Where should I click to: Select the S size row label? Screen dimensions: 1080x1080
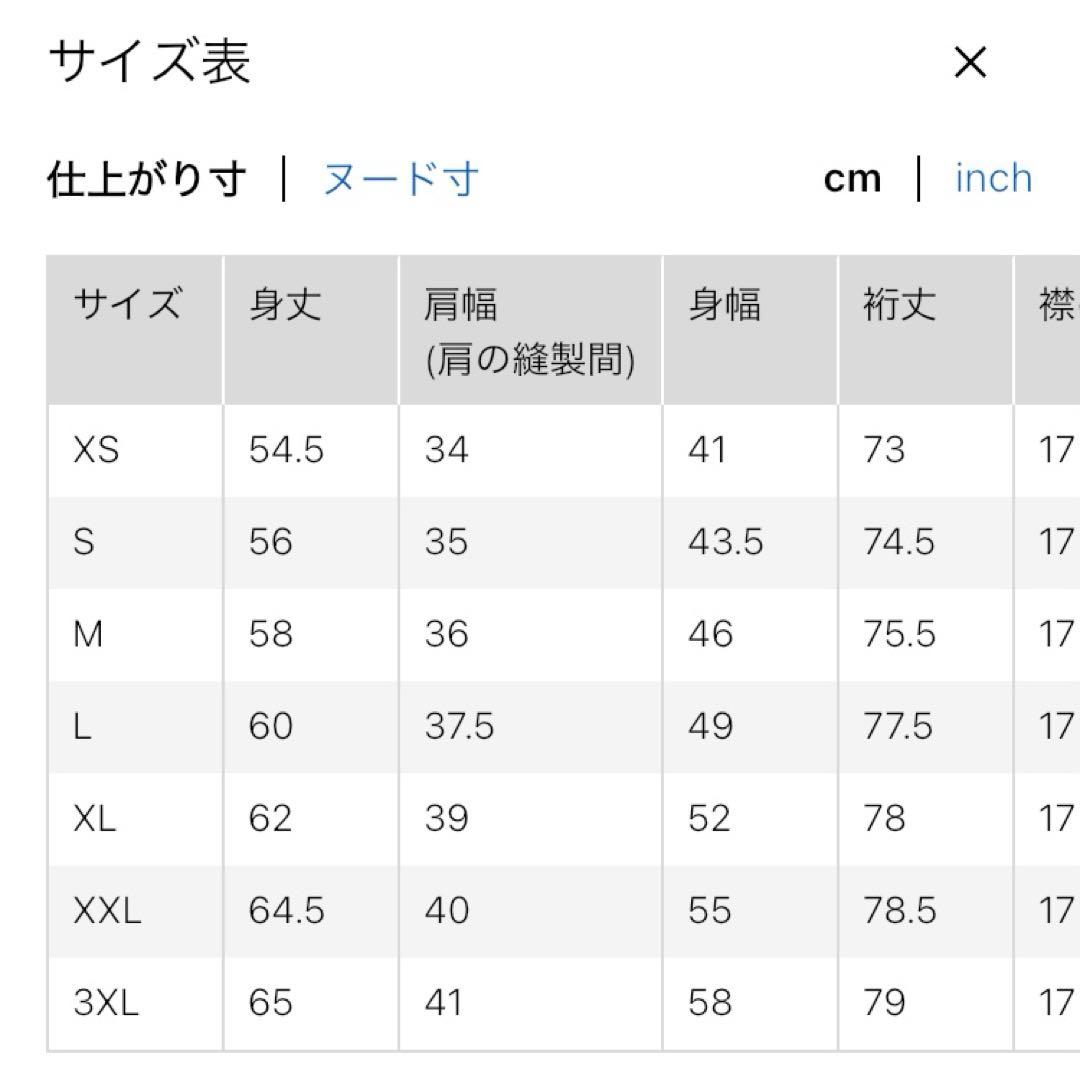pyautogui.click(x=84, y=542)
